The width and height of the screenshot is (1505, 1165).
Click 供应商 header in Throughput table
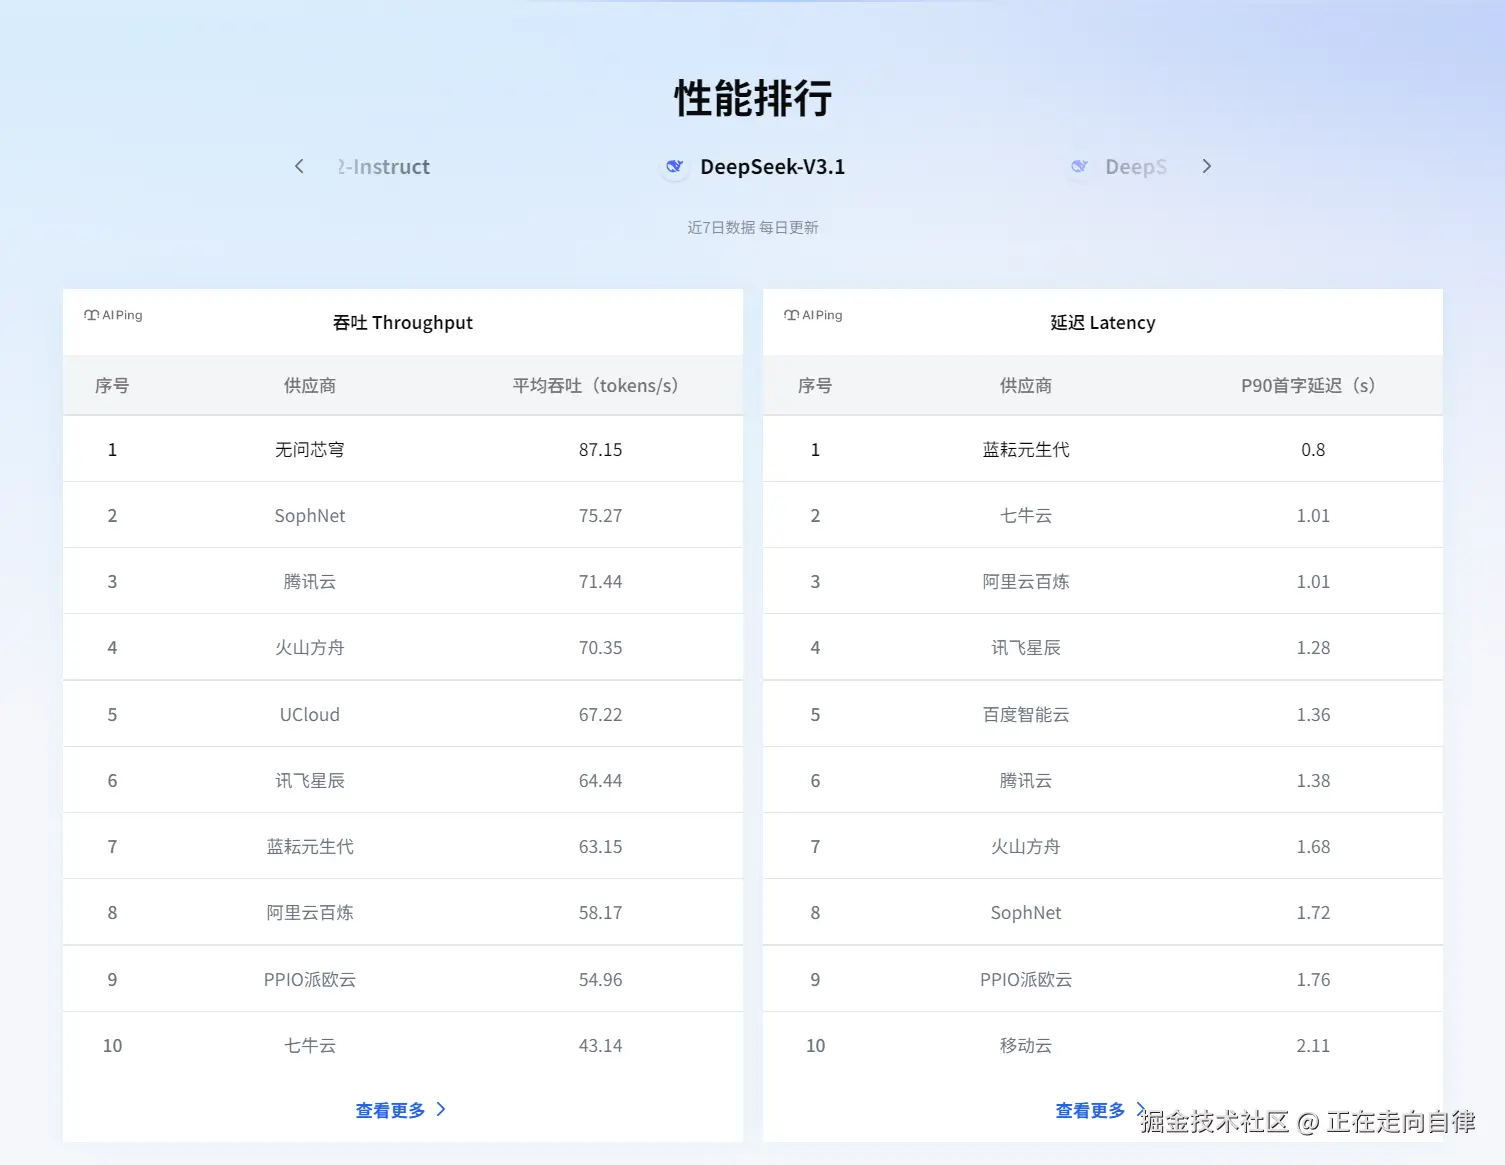(x=310, y=385)
